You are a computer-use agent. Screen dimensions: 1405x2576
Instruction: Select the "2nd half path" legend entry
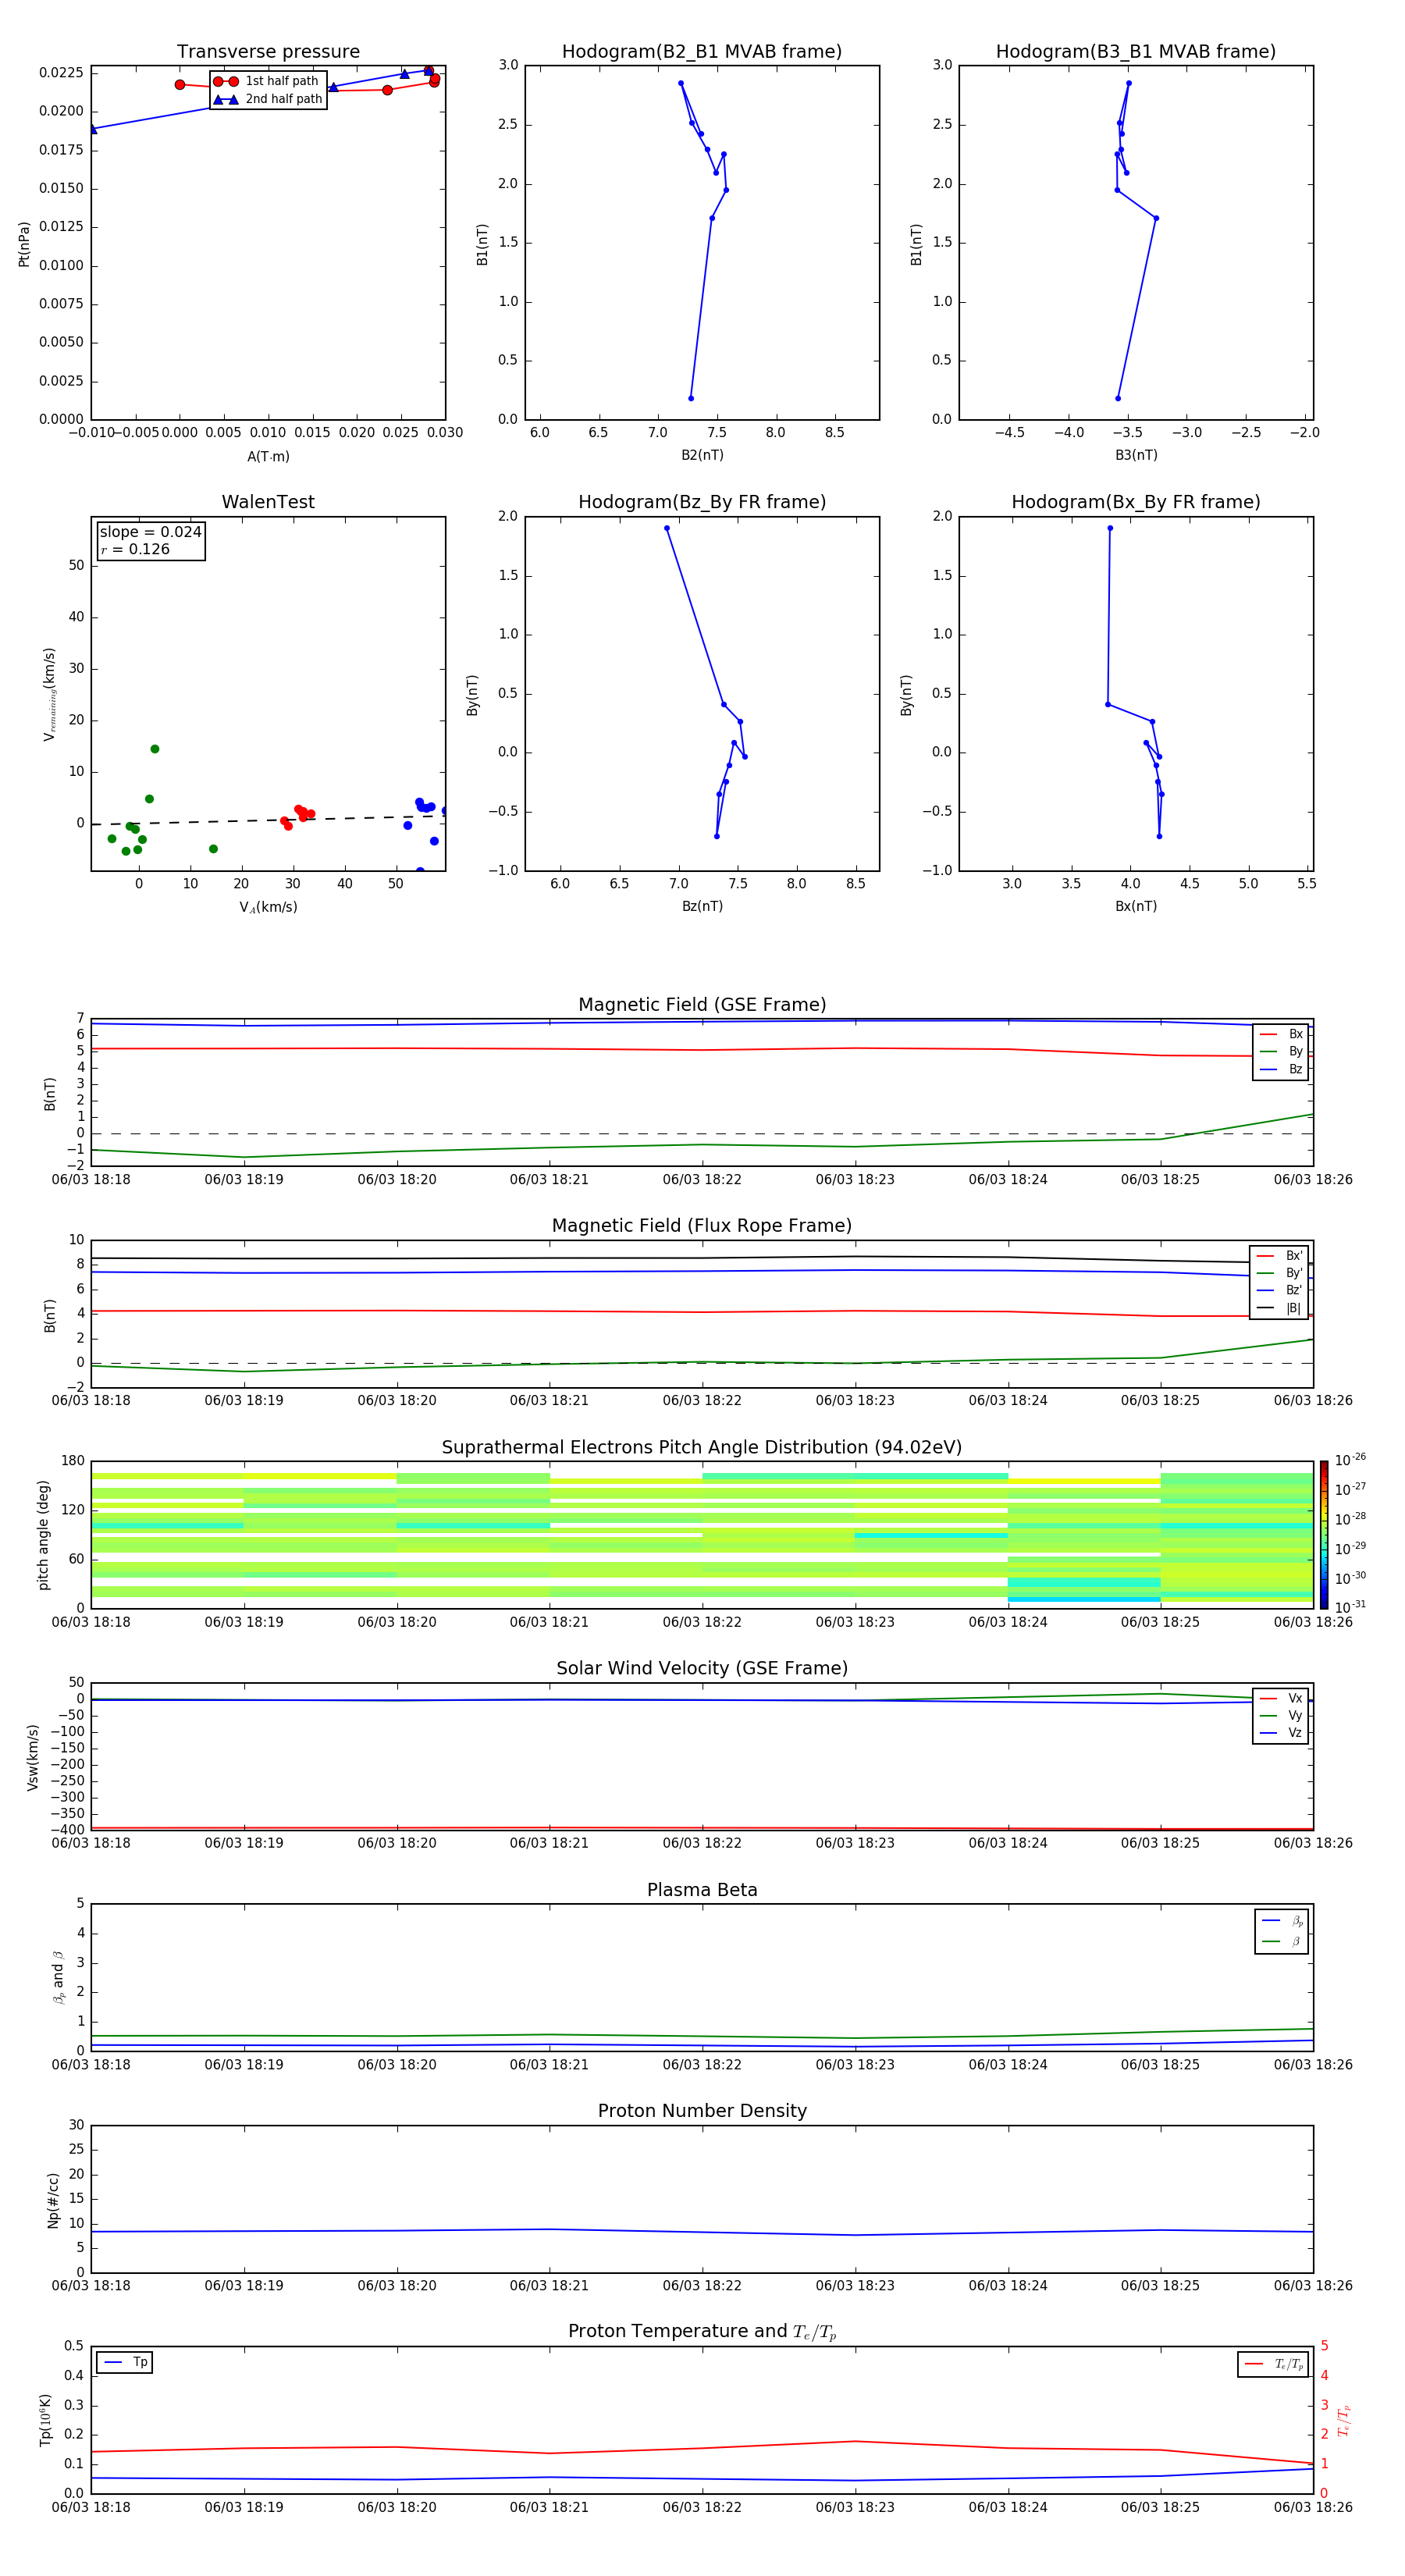point(267,99)
